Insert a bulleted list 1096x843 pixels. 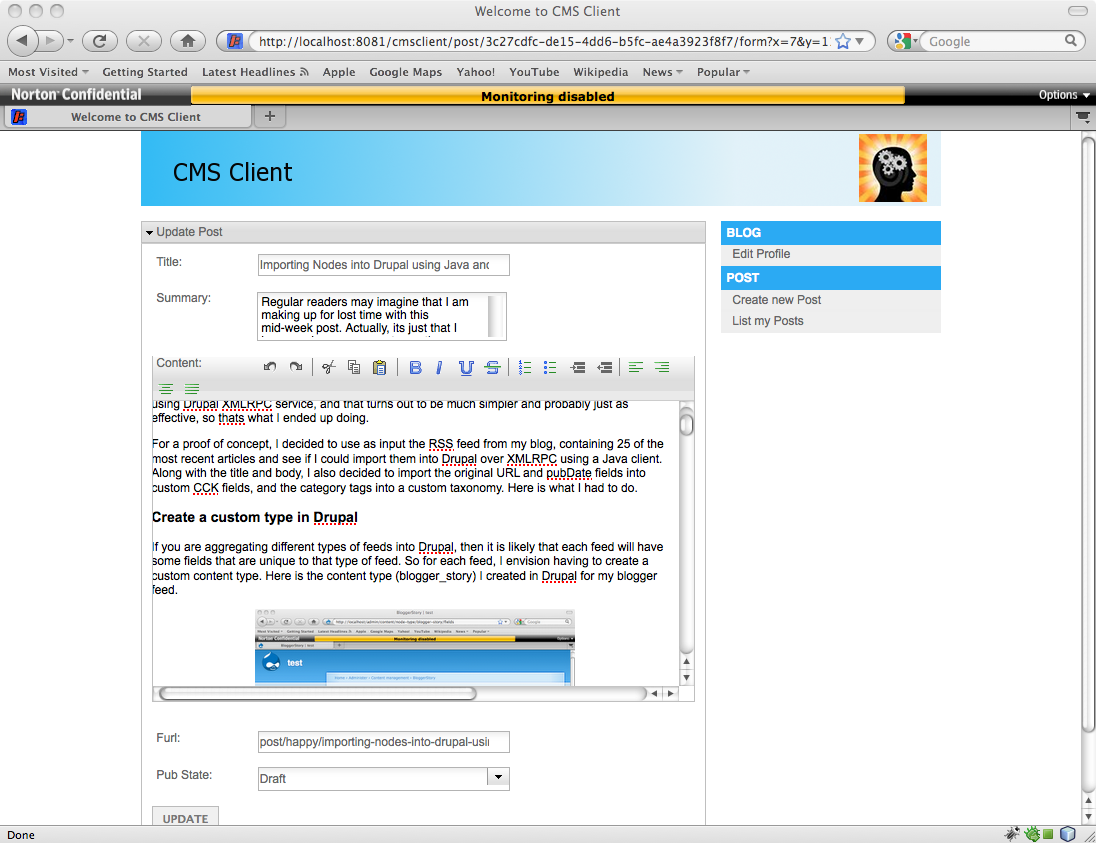551,368
